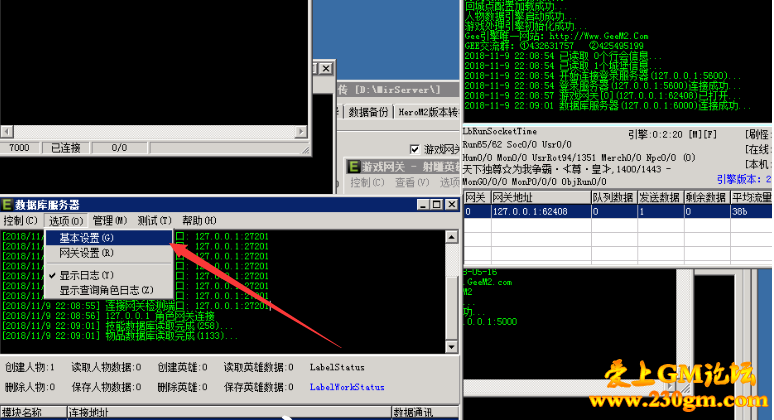This screenshot has width=774, height=420.
Task: Click the 连接地址 column header
Action: point(229,412)
